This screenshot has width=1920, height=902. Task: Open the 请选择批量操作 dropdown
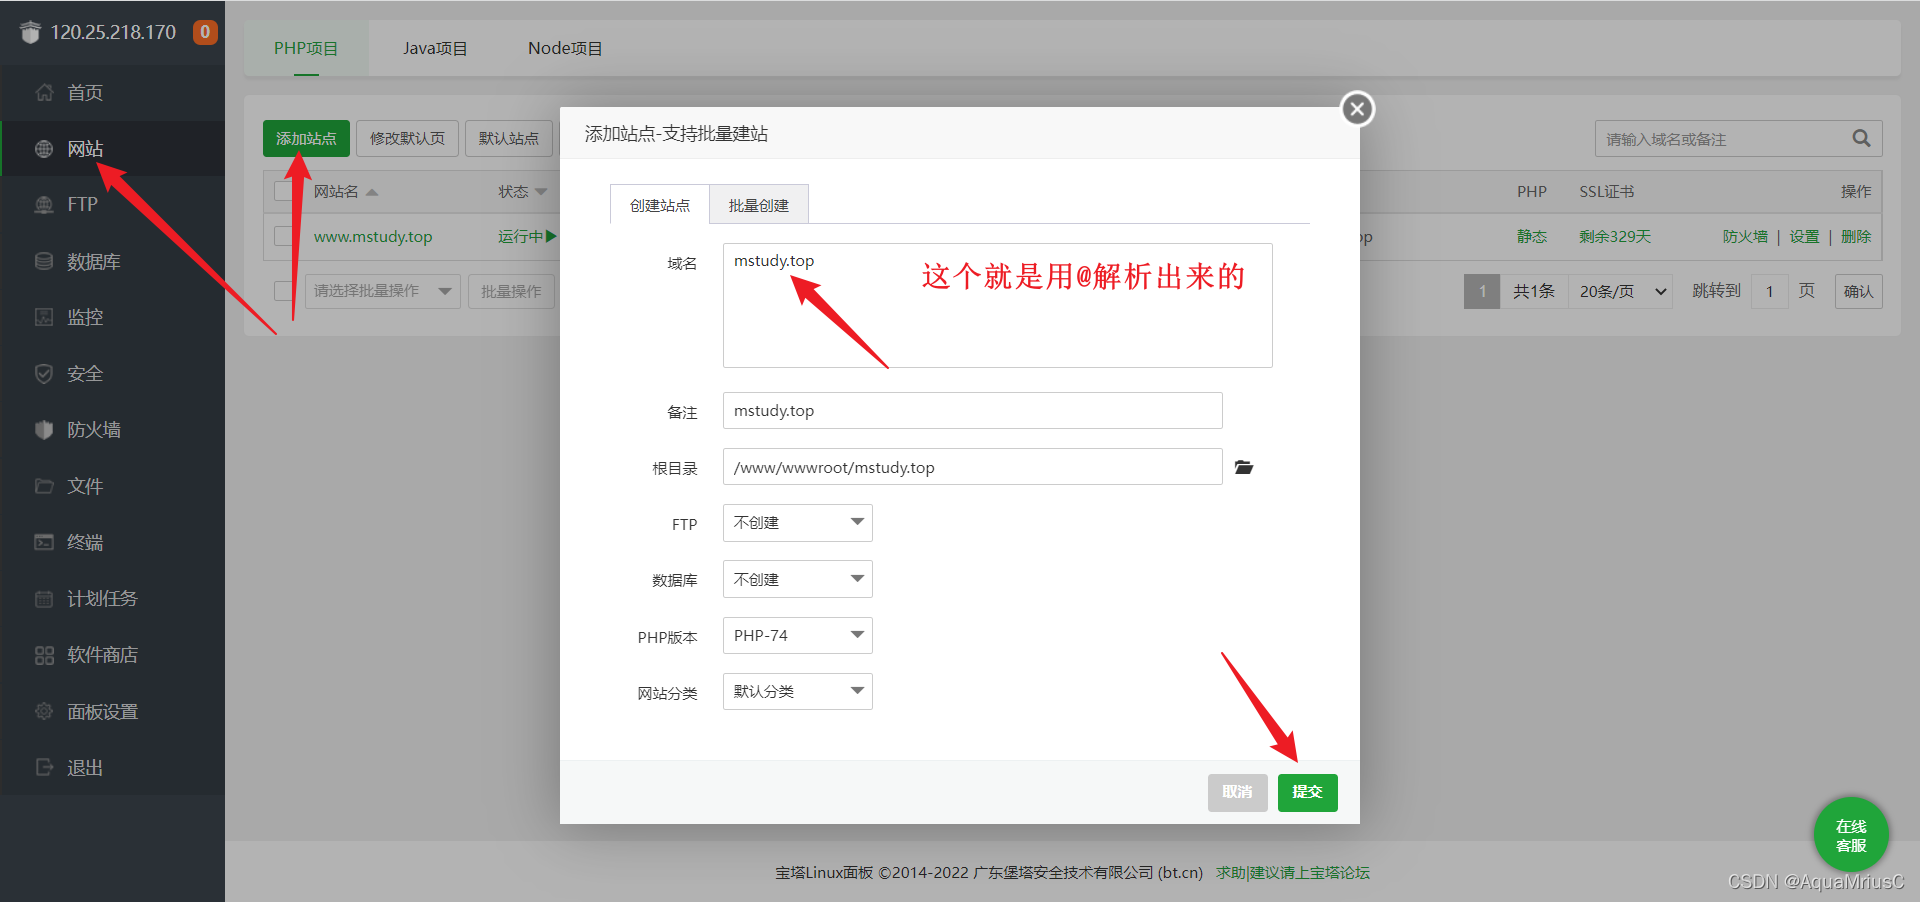point(382,291)
